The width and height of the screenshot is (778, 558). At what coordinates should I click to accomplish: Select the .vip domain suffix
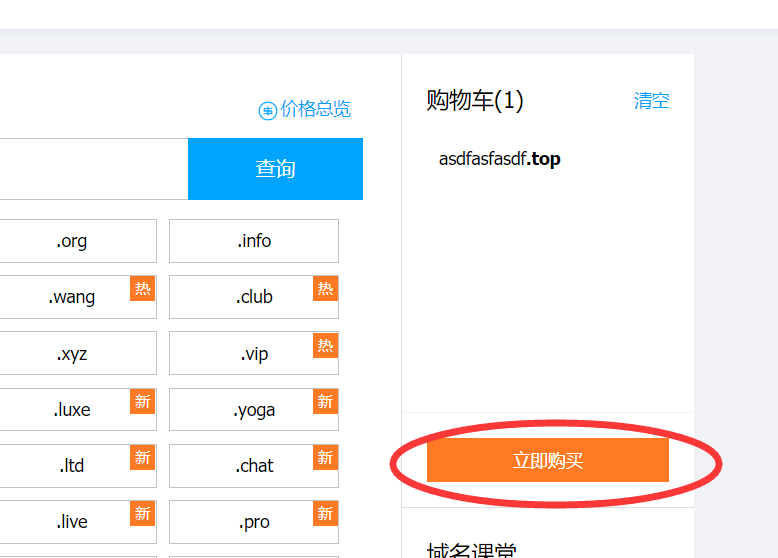254,353
